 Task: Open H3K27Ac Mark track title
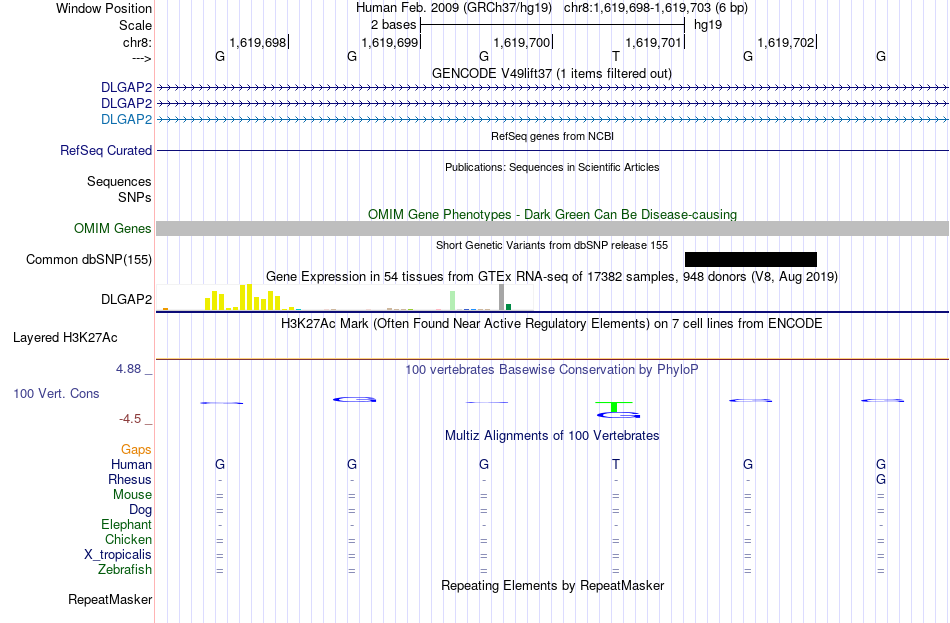(551, 324)
